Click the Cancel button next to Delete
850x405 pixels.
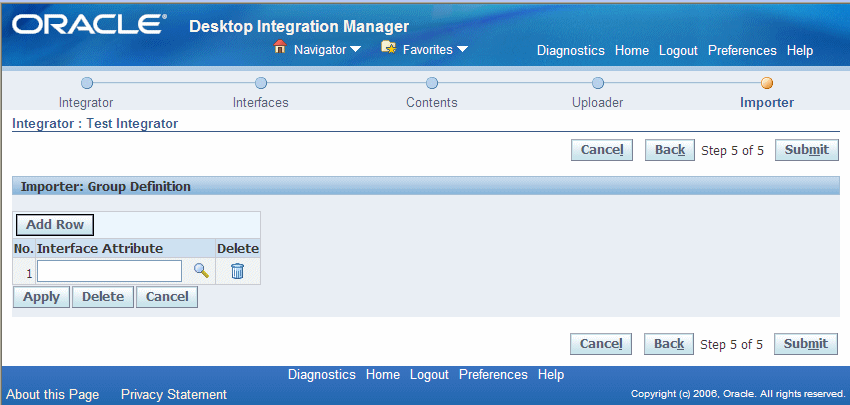click(166, 297)
